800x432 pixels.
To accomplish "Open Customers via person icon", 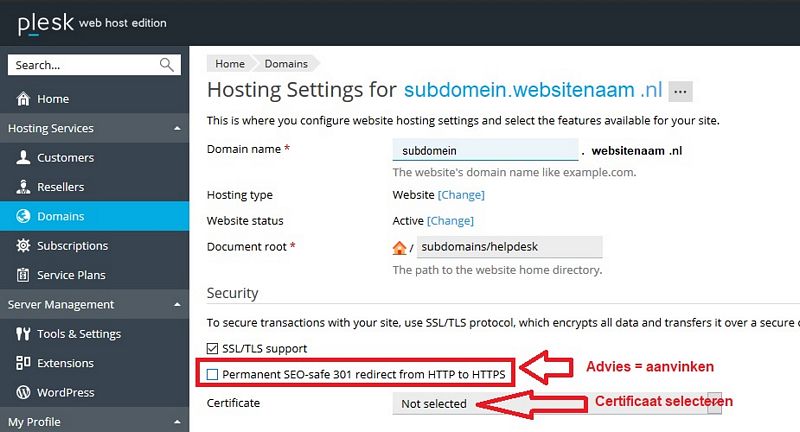I will pos(23,157).
